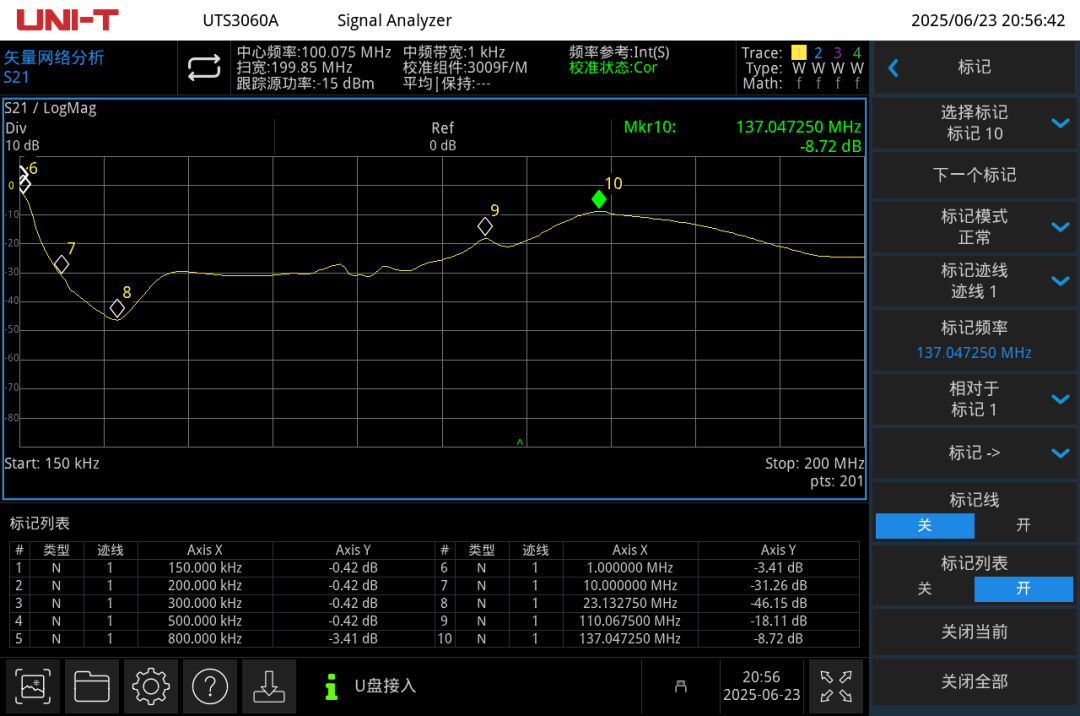The height and width of the screenshot is (716, 1080).
Task: Tap the screenshot capture icon
Action: 33,686
